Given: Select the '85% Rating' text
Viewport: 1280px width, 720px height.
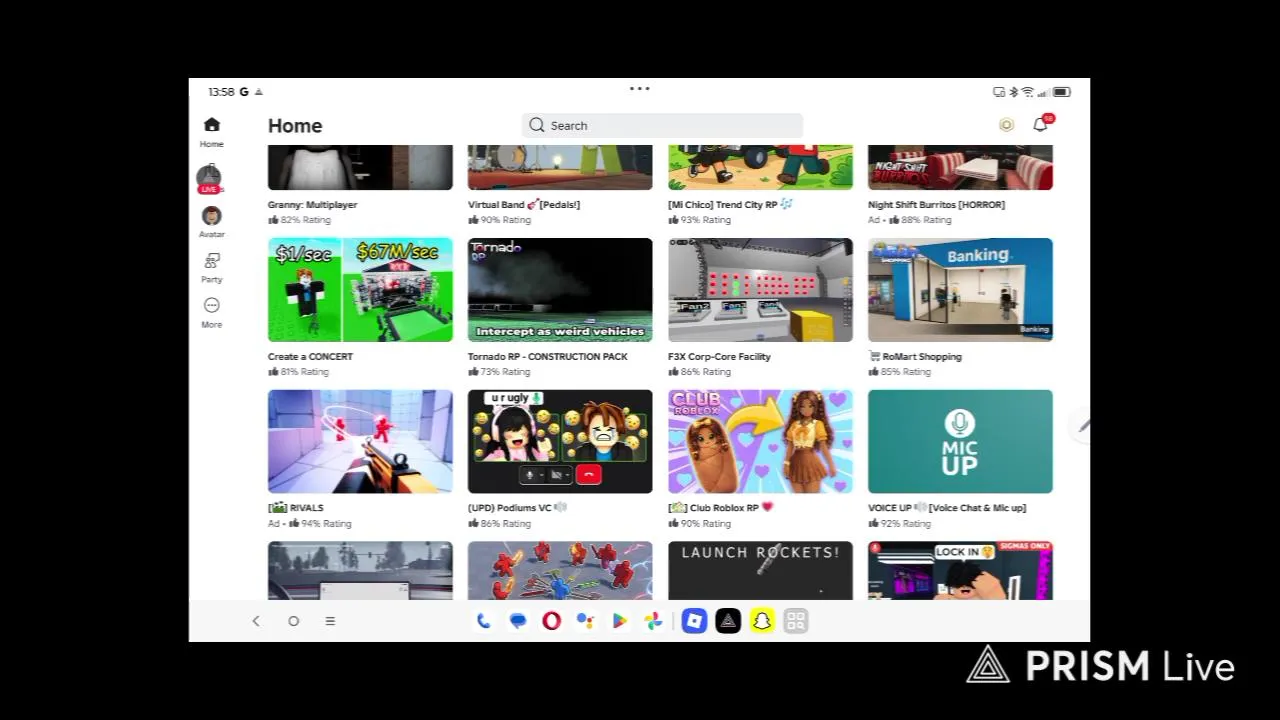Looking at the screenshot, I should (x=905, y=372).
